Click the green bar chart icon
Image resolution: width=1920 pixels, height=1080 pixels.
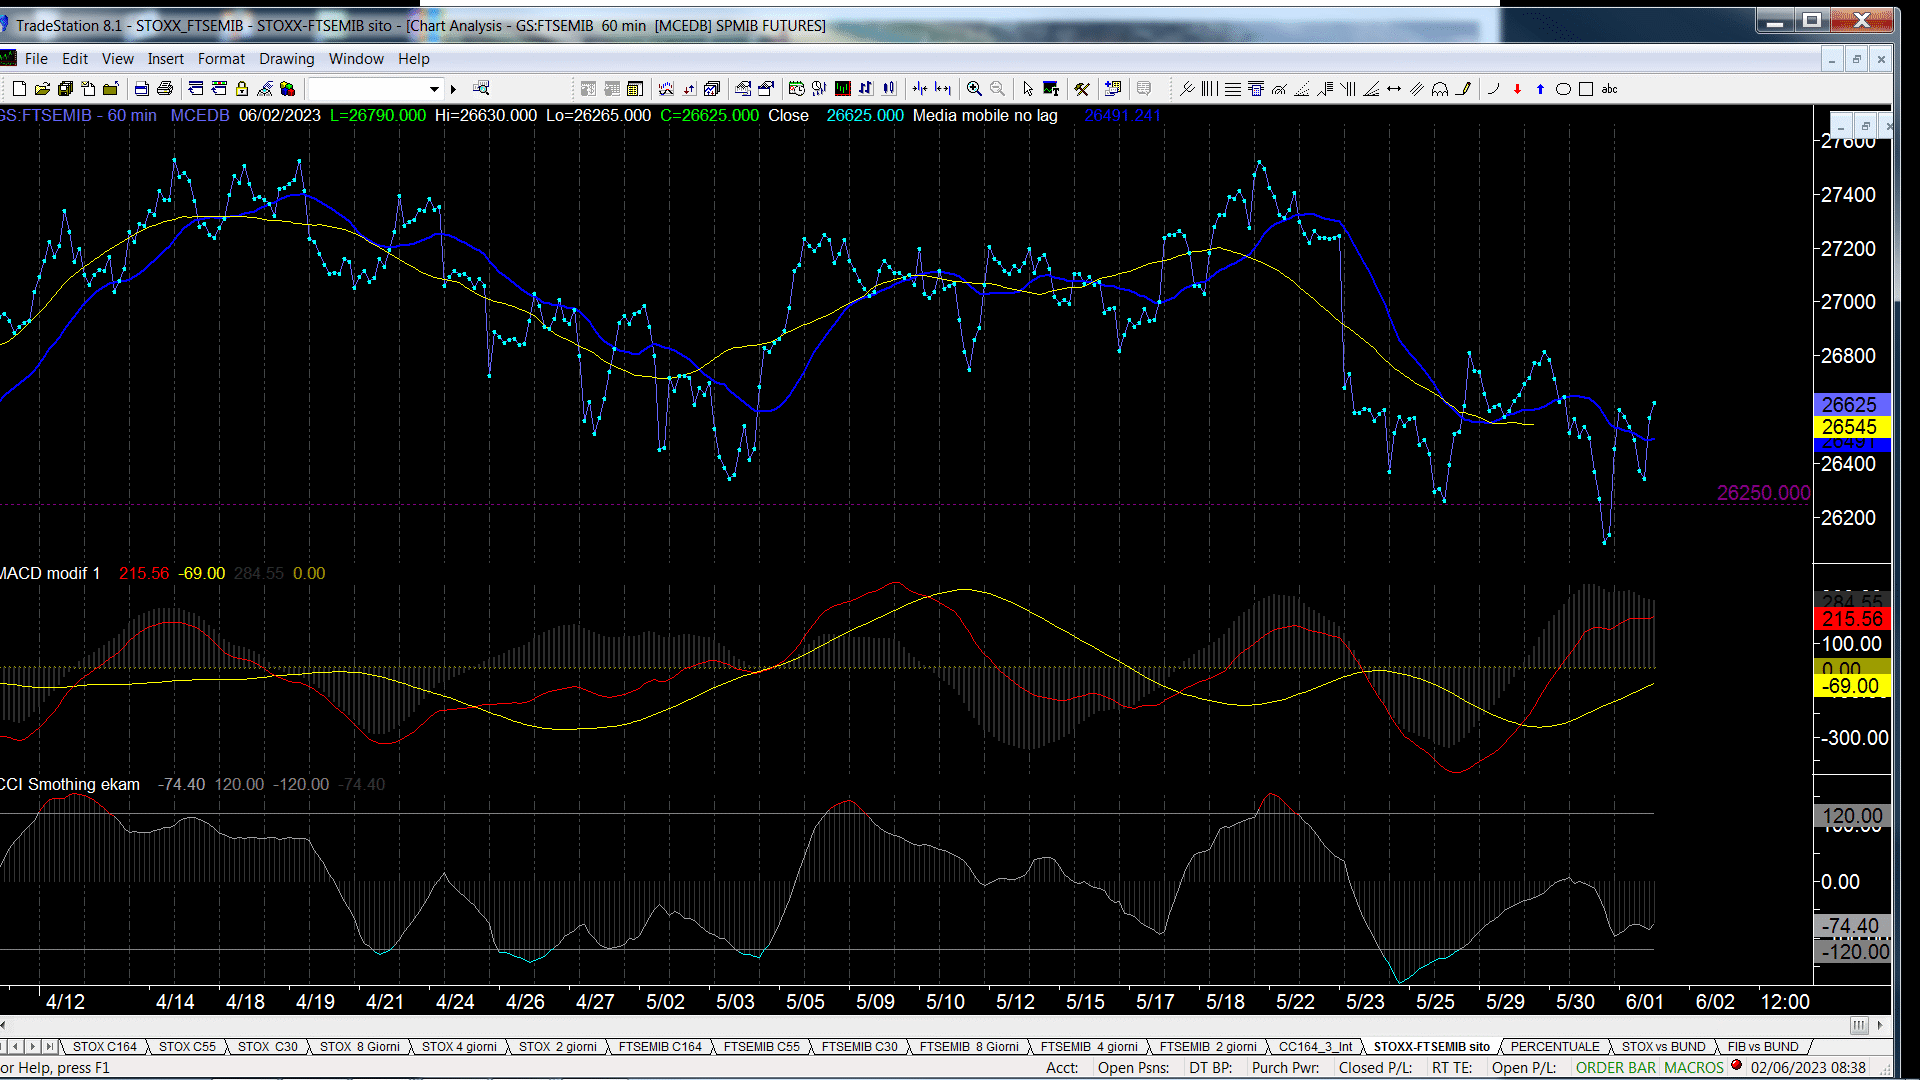[x=843, y=89]
